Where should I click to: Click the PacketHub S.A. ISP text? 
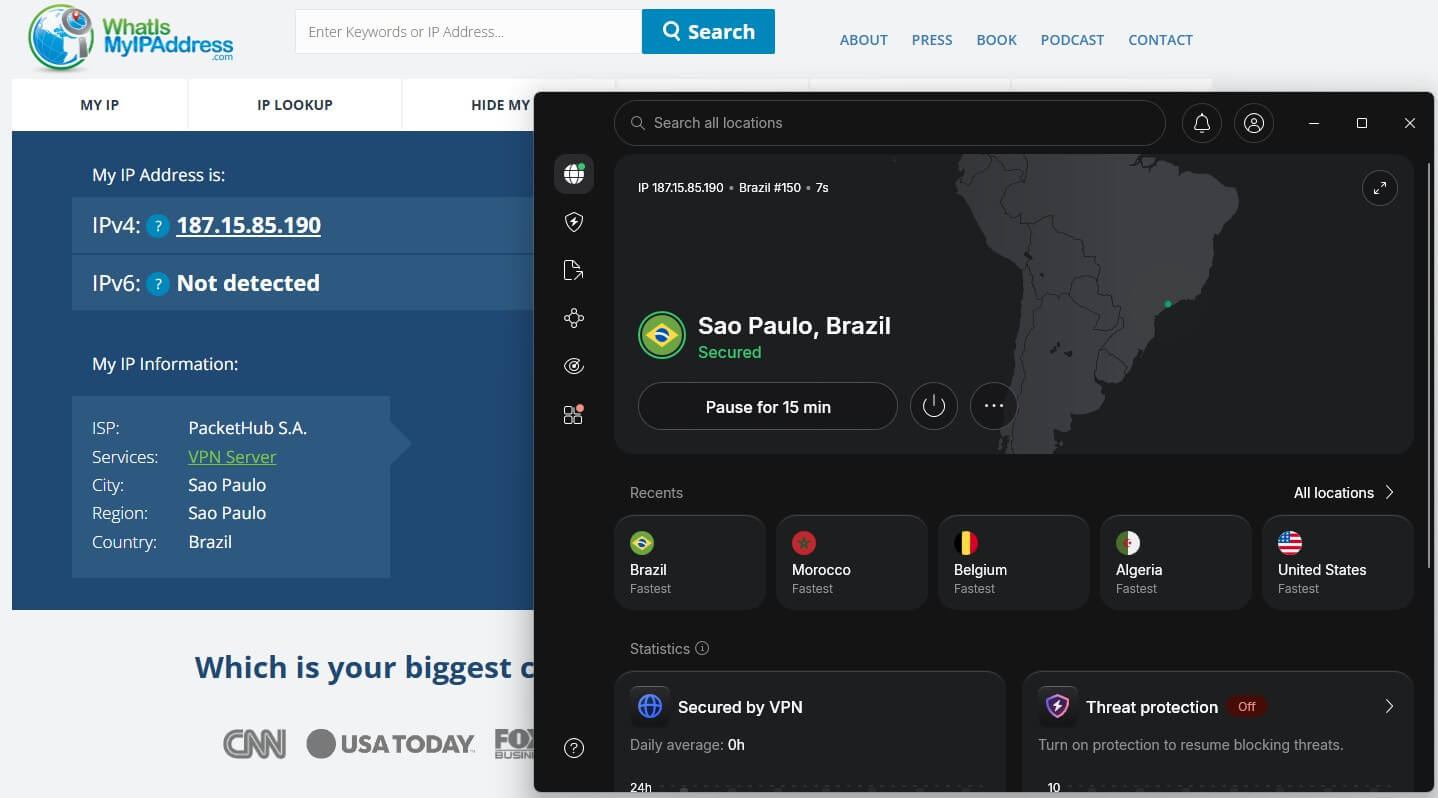point(248,428)
